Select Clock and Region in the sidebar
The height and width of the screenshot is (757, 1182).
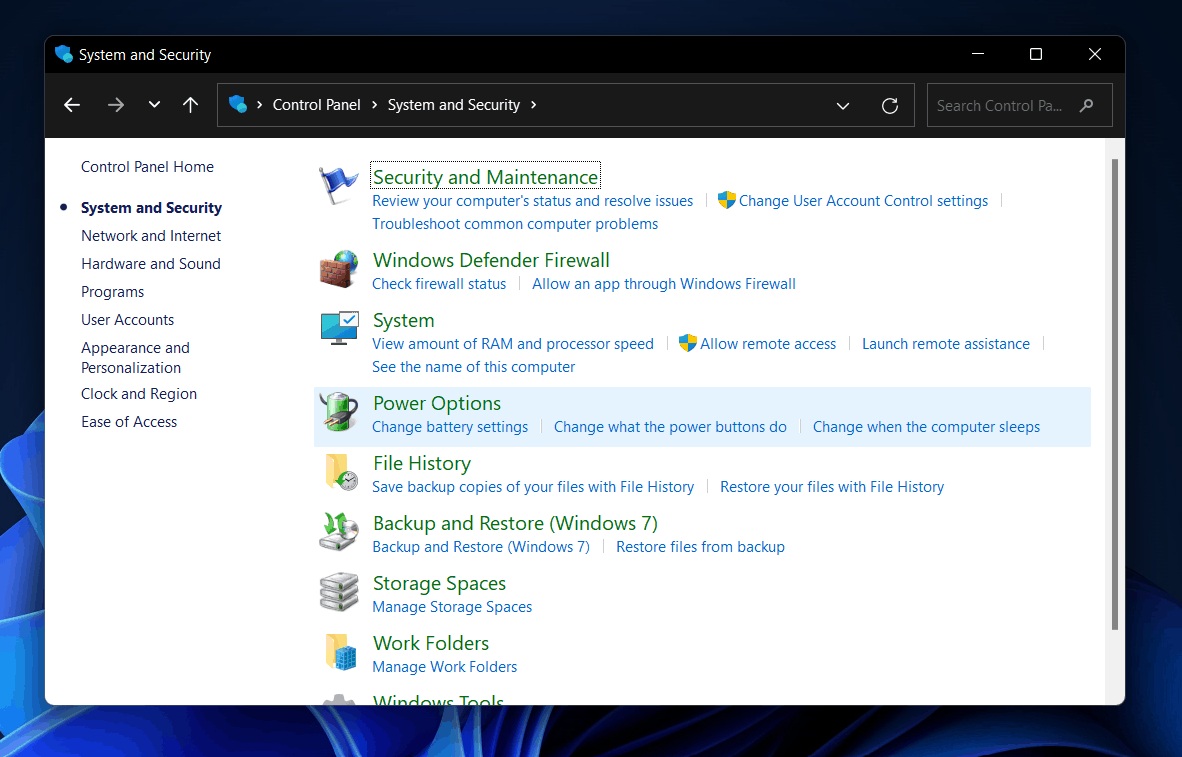pyautogui.click(x=138, y=393)
